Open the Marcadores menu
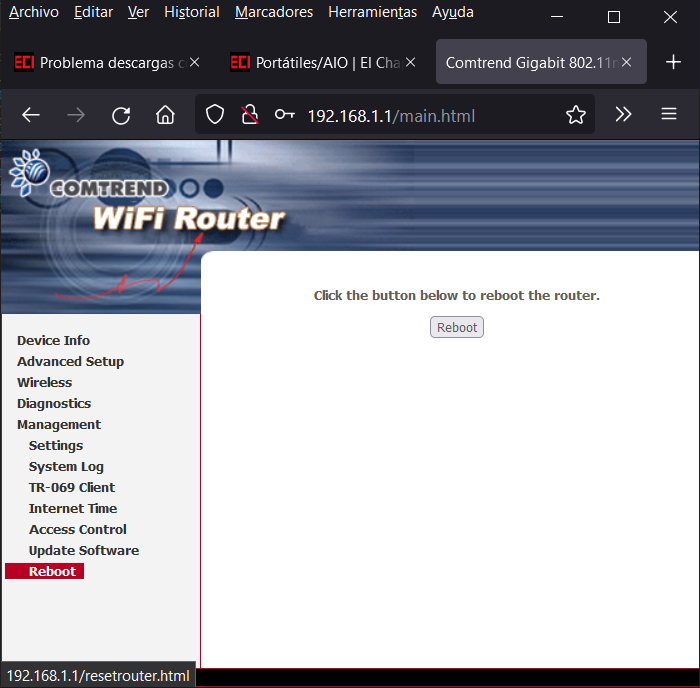 pos(274,12)
